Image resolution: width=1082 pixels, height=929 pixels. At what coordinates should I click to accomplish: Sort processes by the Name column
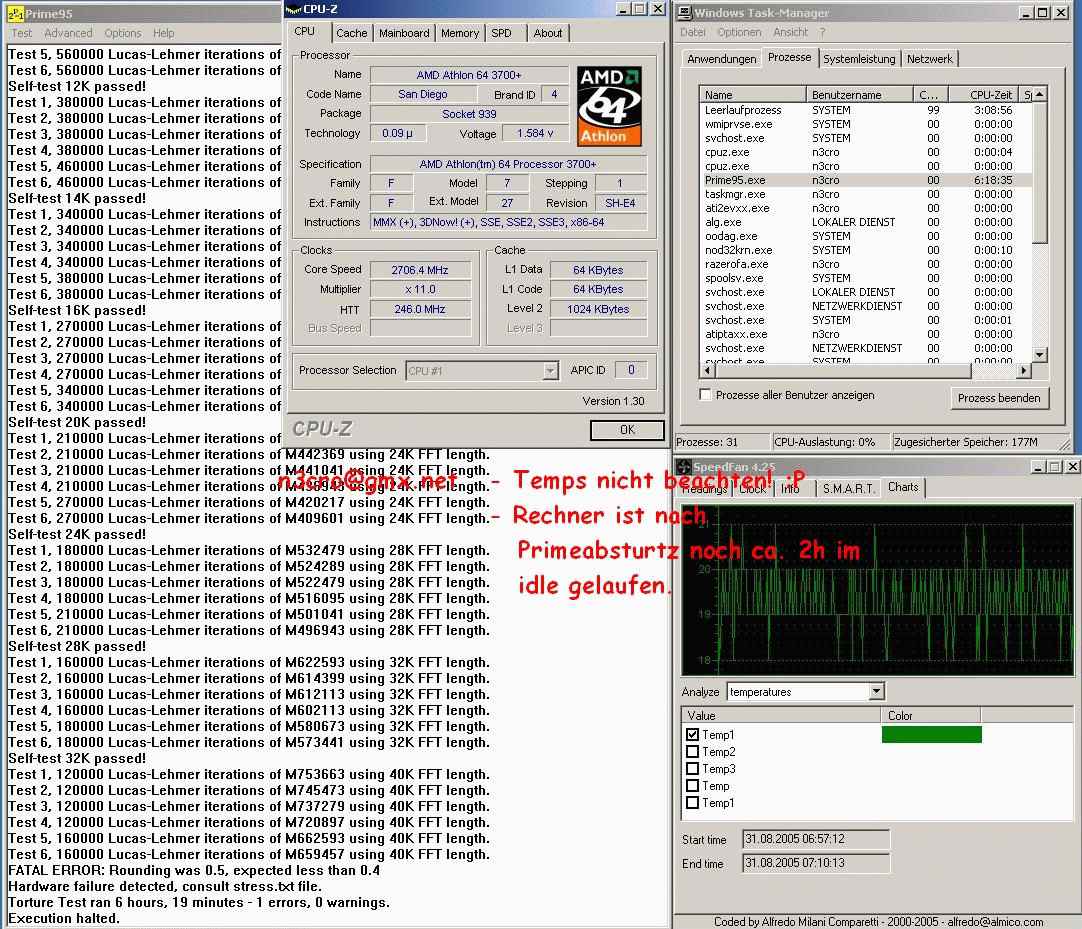coord(753,95)
